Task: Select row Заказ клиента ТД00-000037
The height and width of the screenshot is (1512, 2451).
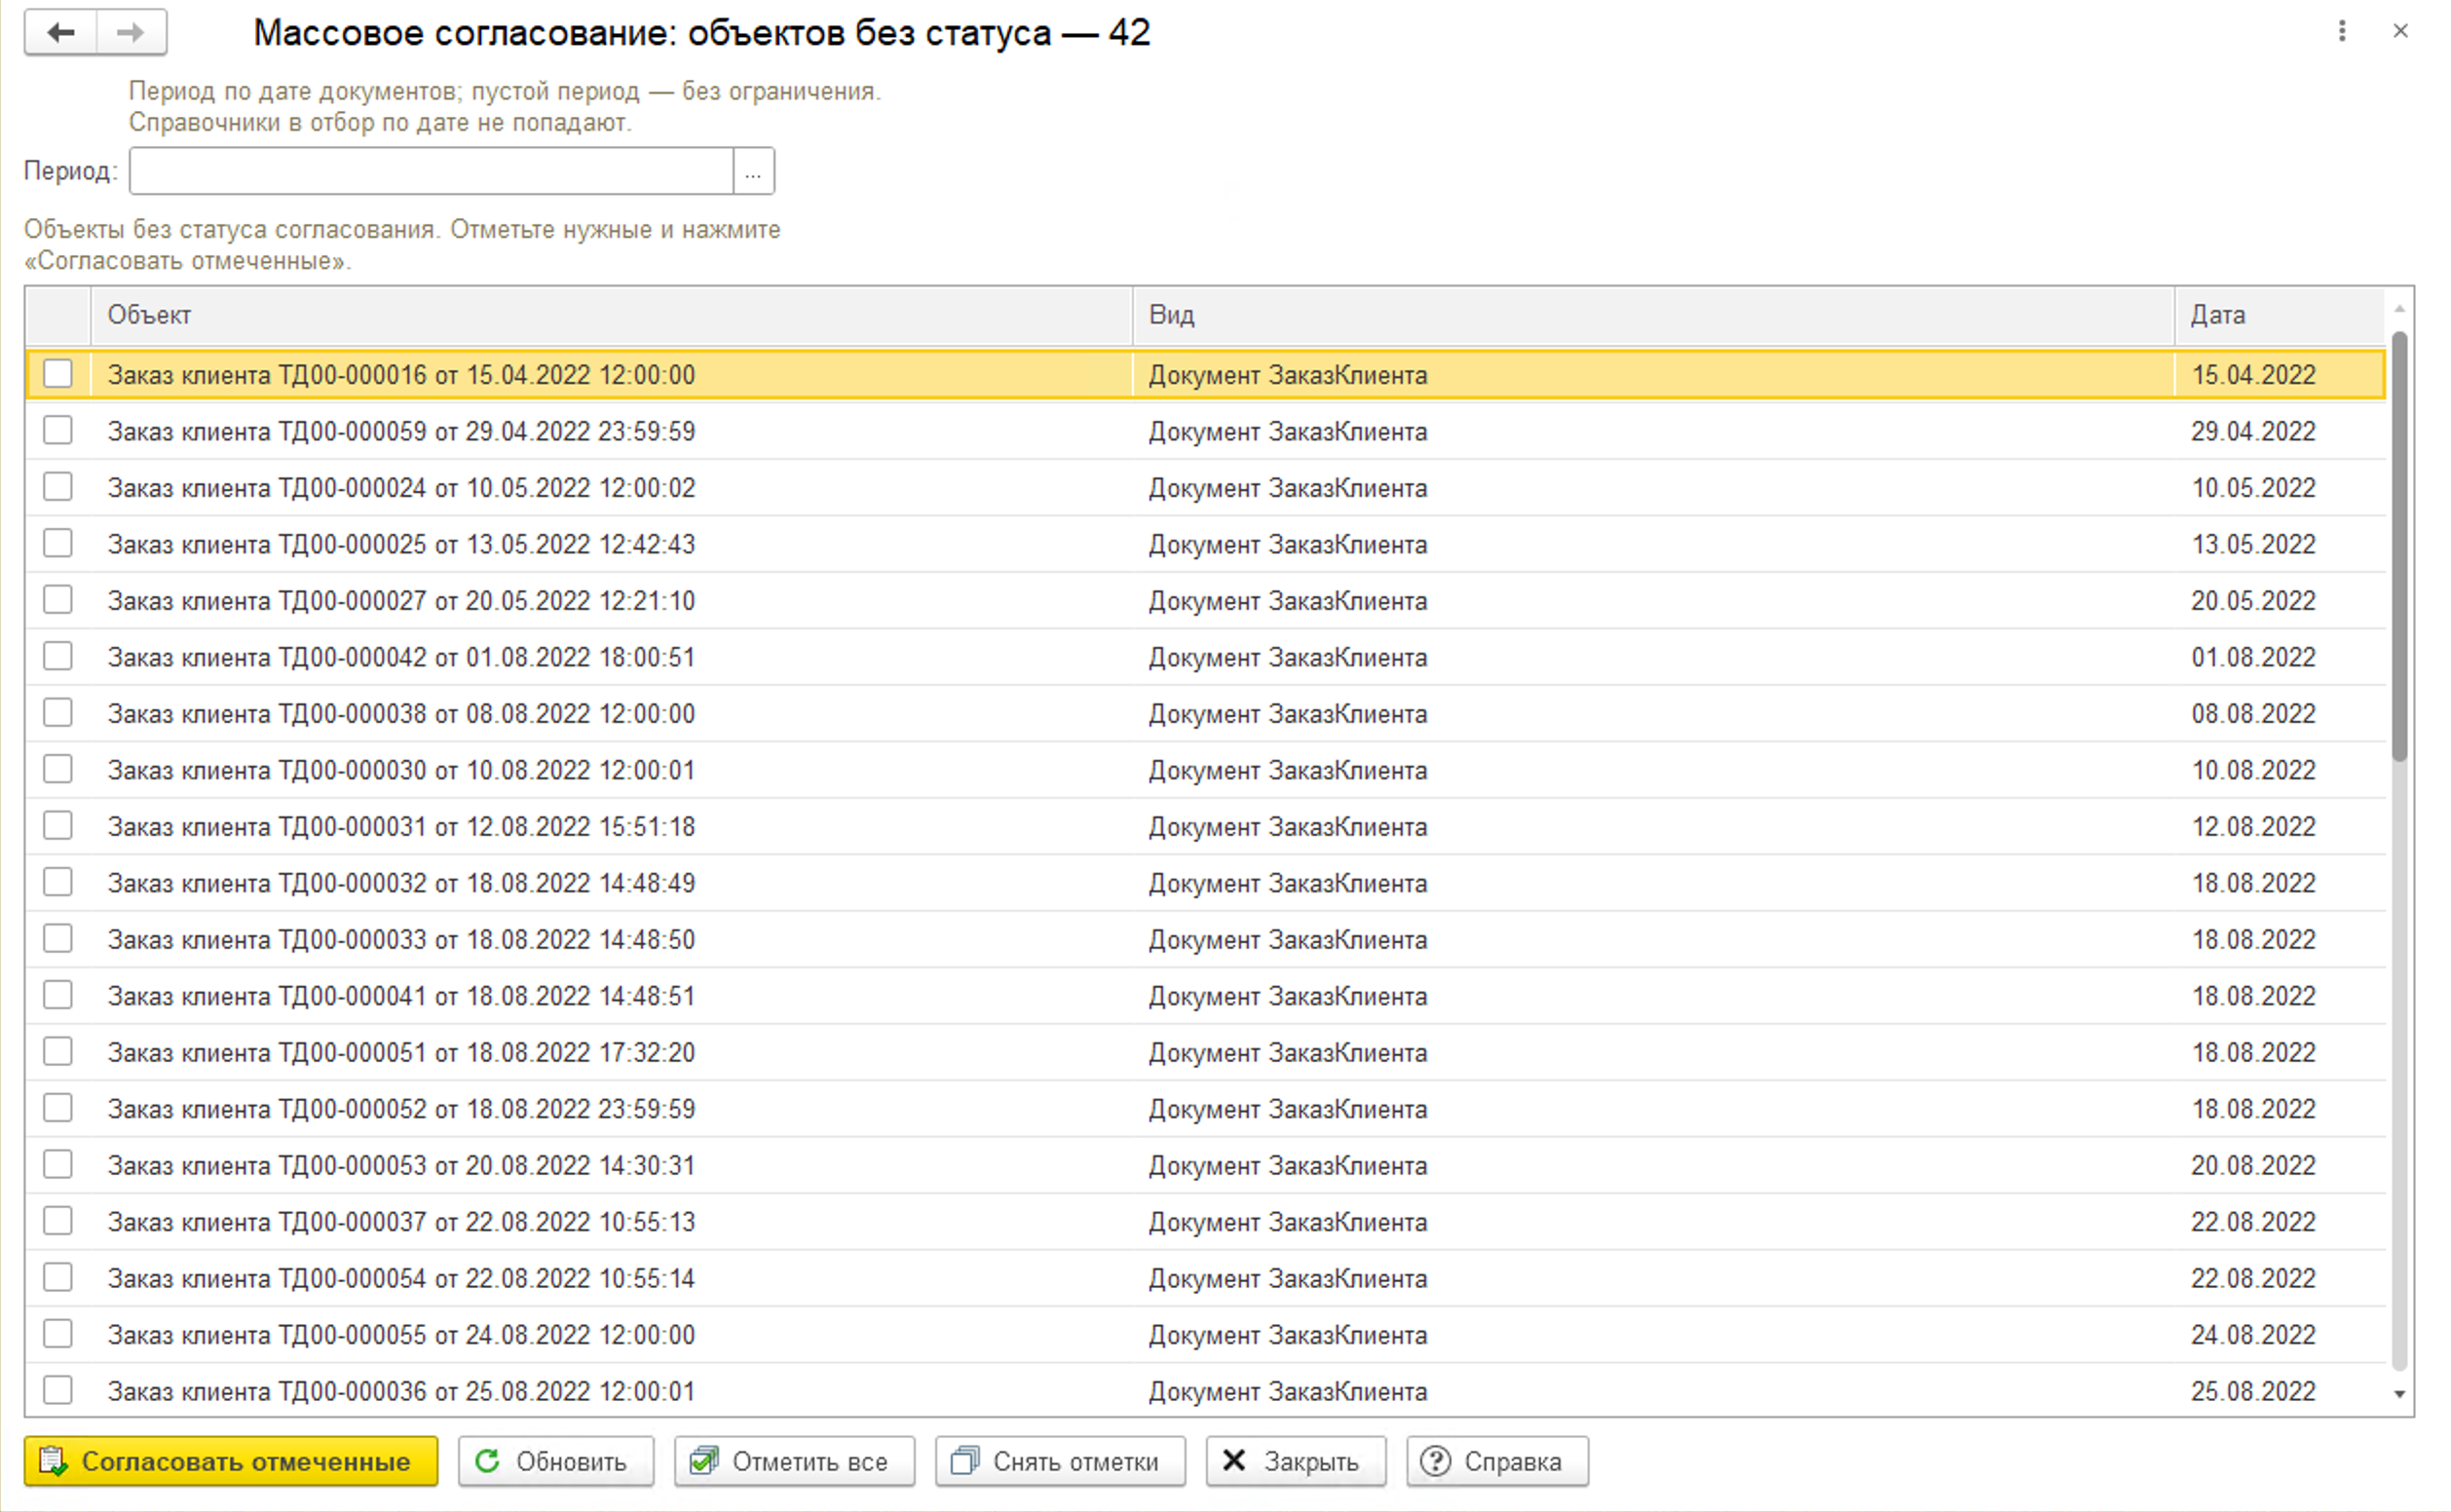Action: [x=1206, y=1222]
